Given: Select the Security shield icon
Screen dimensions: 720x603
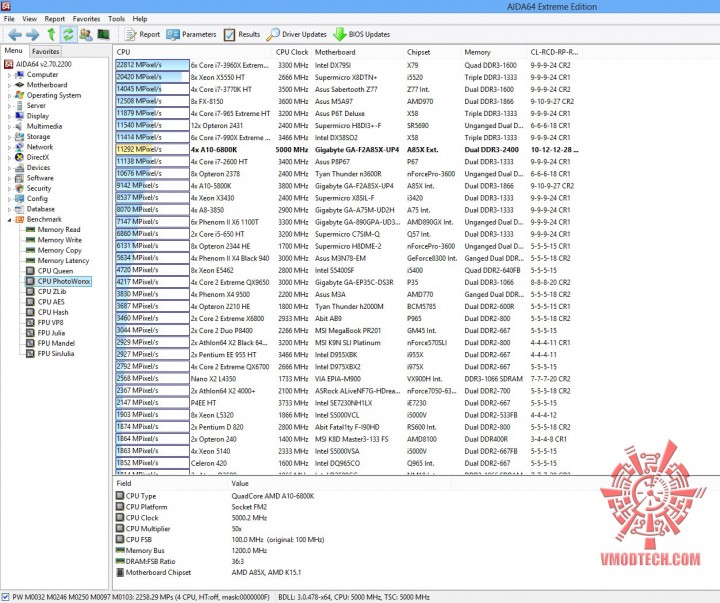Looking at the screenshot, I should coord(19,188).
